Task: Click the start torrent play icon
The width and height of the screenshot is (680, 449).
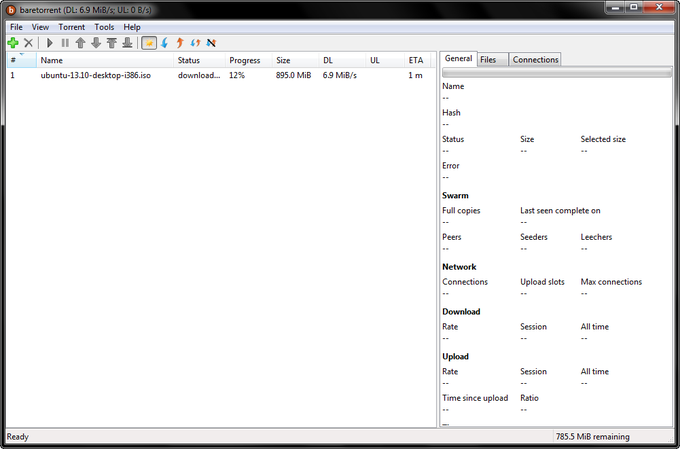Action: 49,43
